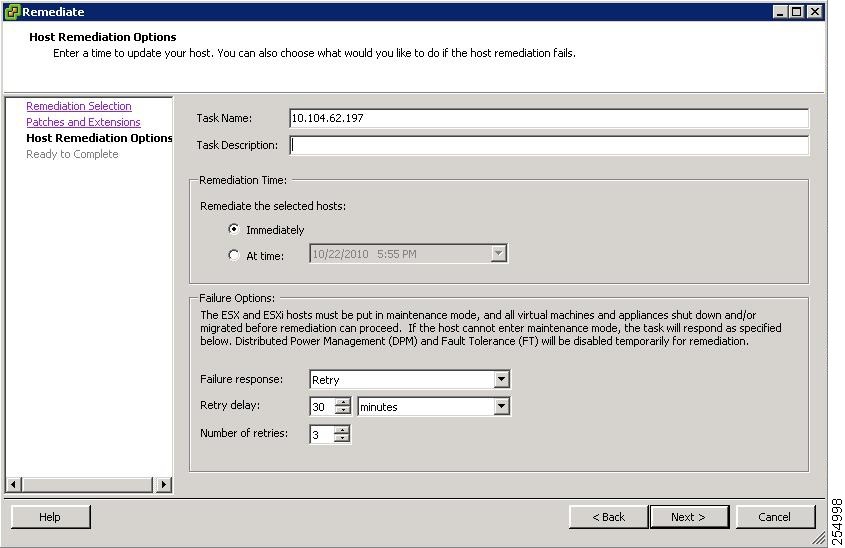Viewport: 845px width, 548px height.
Task: Close the Remediate window
Action: point(814,12)
